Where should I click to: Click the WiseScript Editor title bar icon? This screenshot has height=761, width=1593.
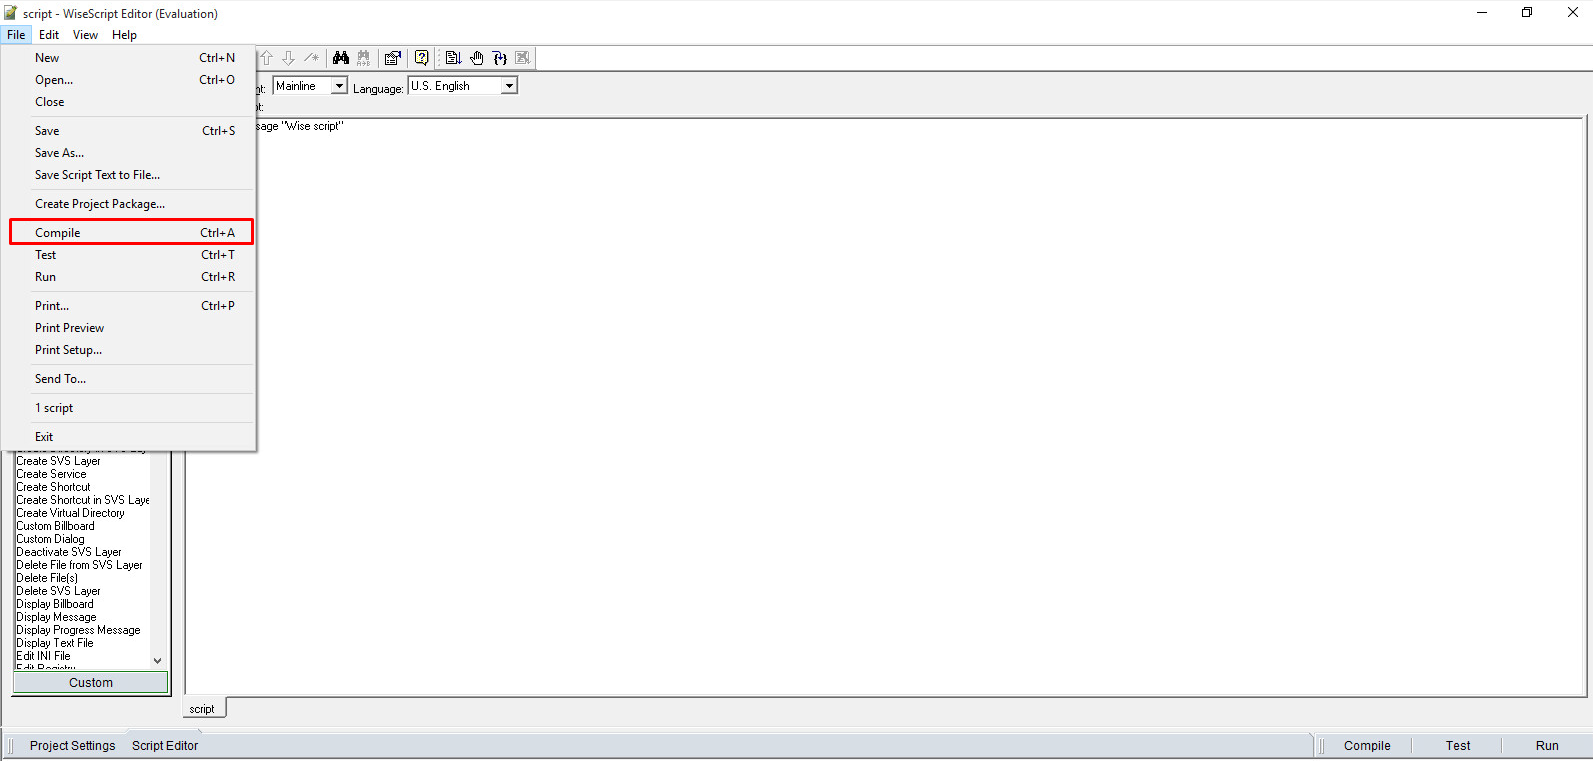11,13
